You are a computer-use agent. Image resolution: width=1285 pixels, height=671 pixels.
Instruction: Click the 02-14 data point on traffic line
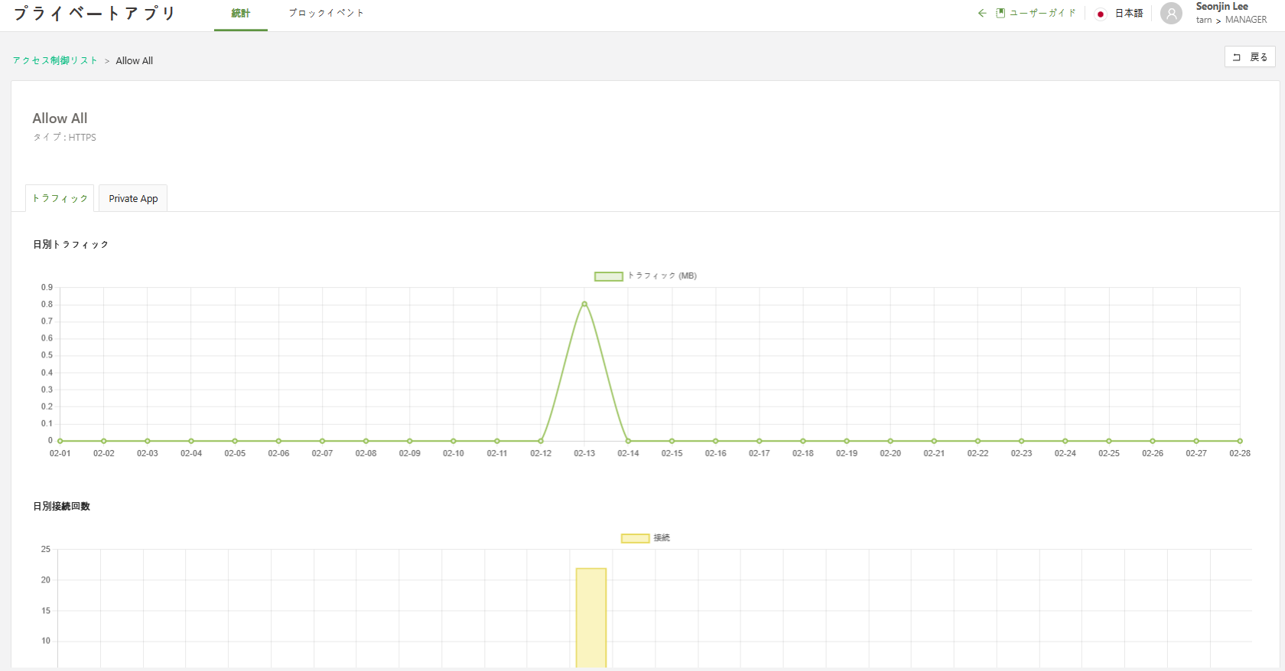coord(628,441)
